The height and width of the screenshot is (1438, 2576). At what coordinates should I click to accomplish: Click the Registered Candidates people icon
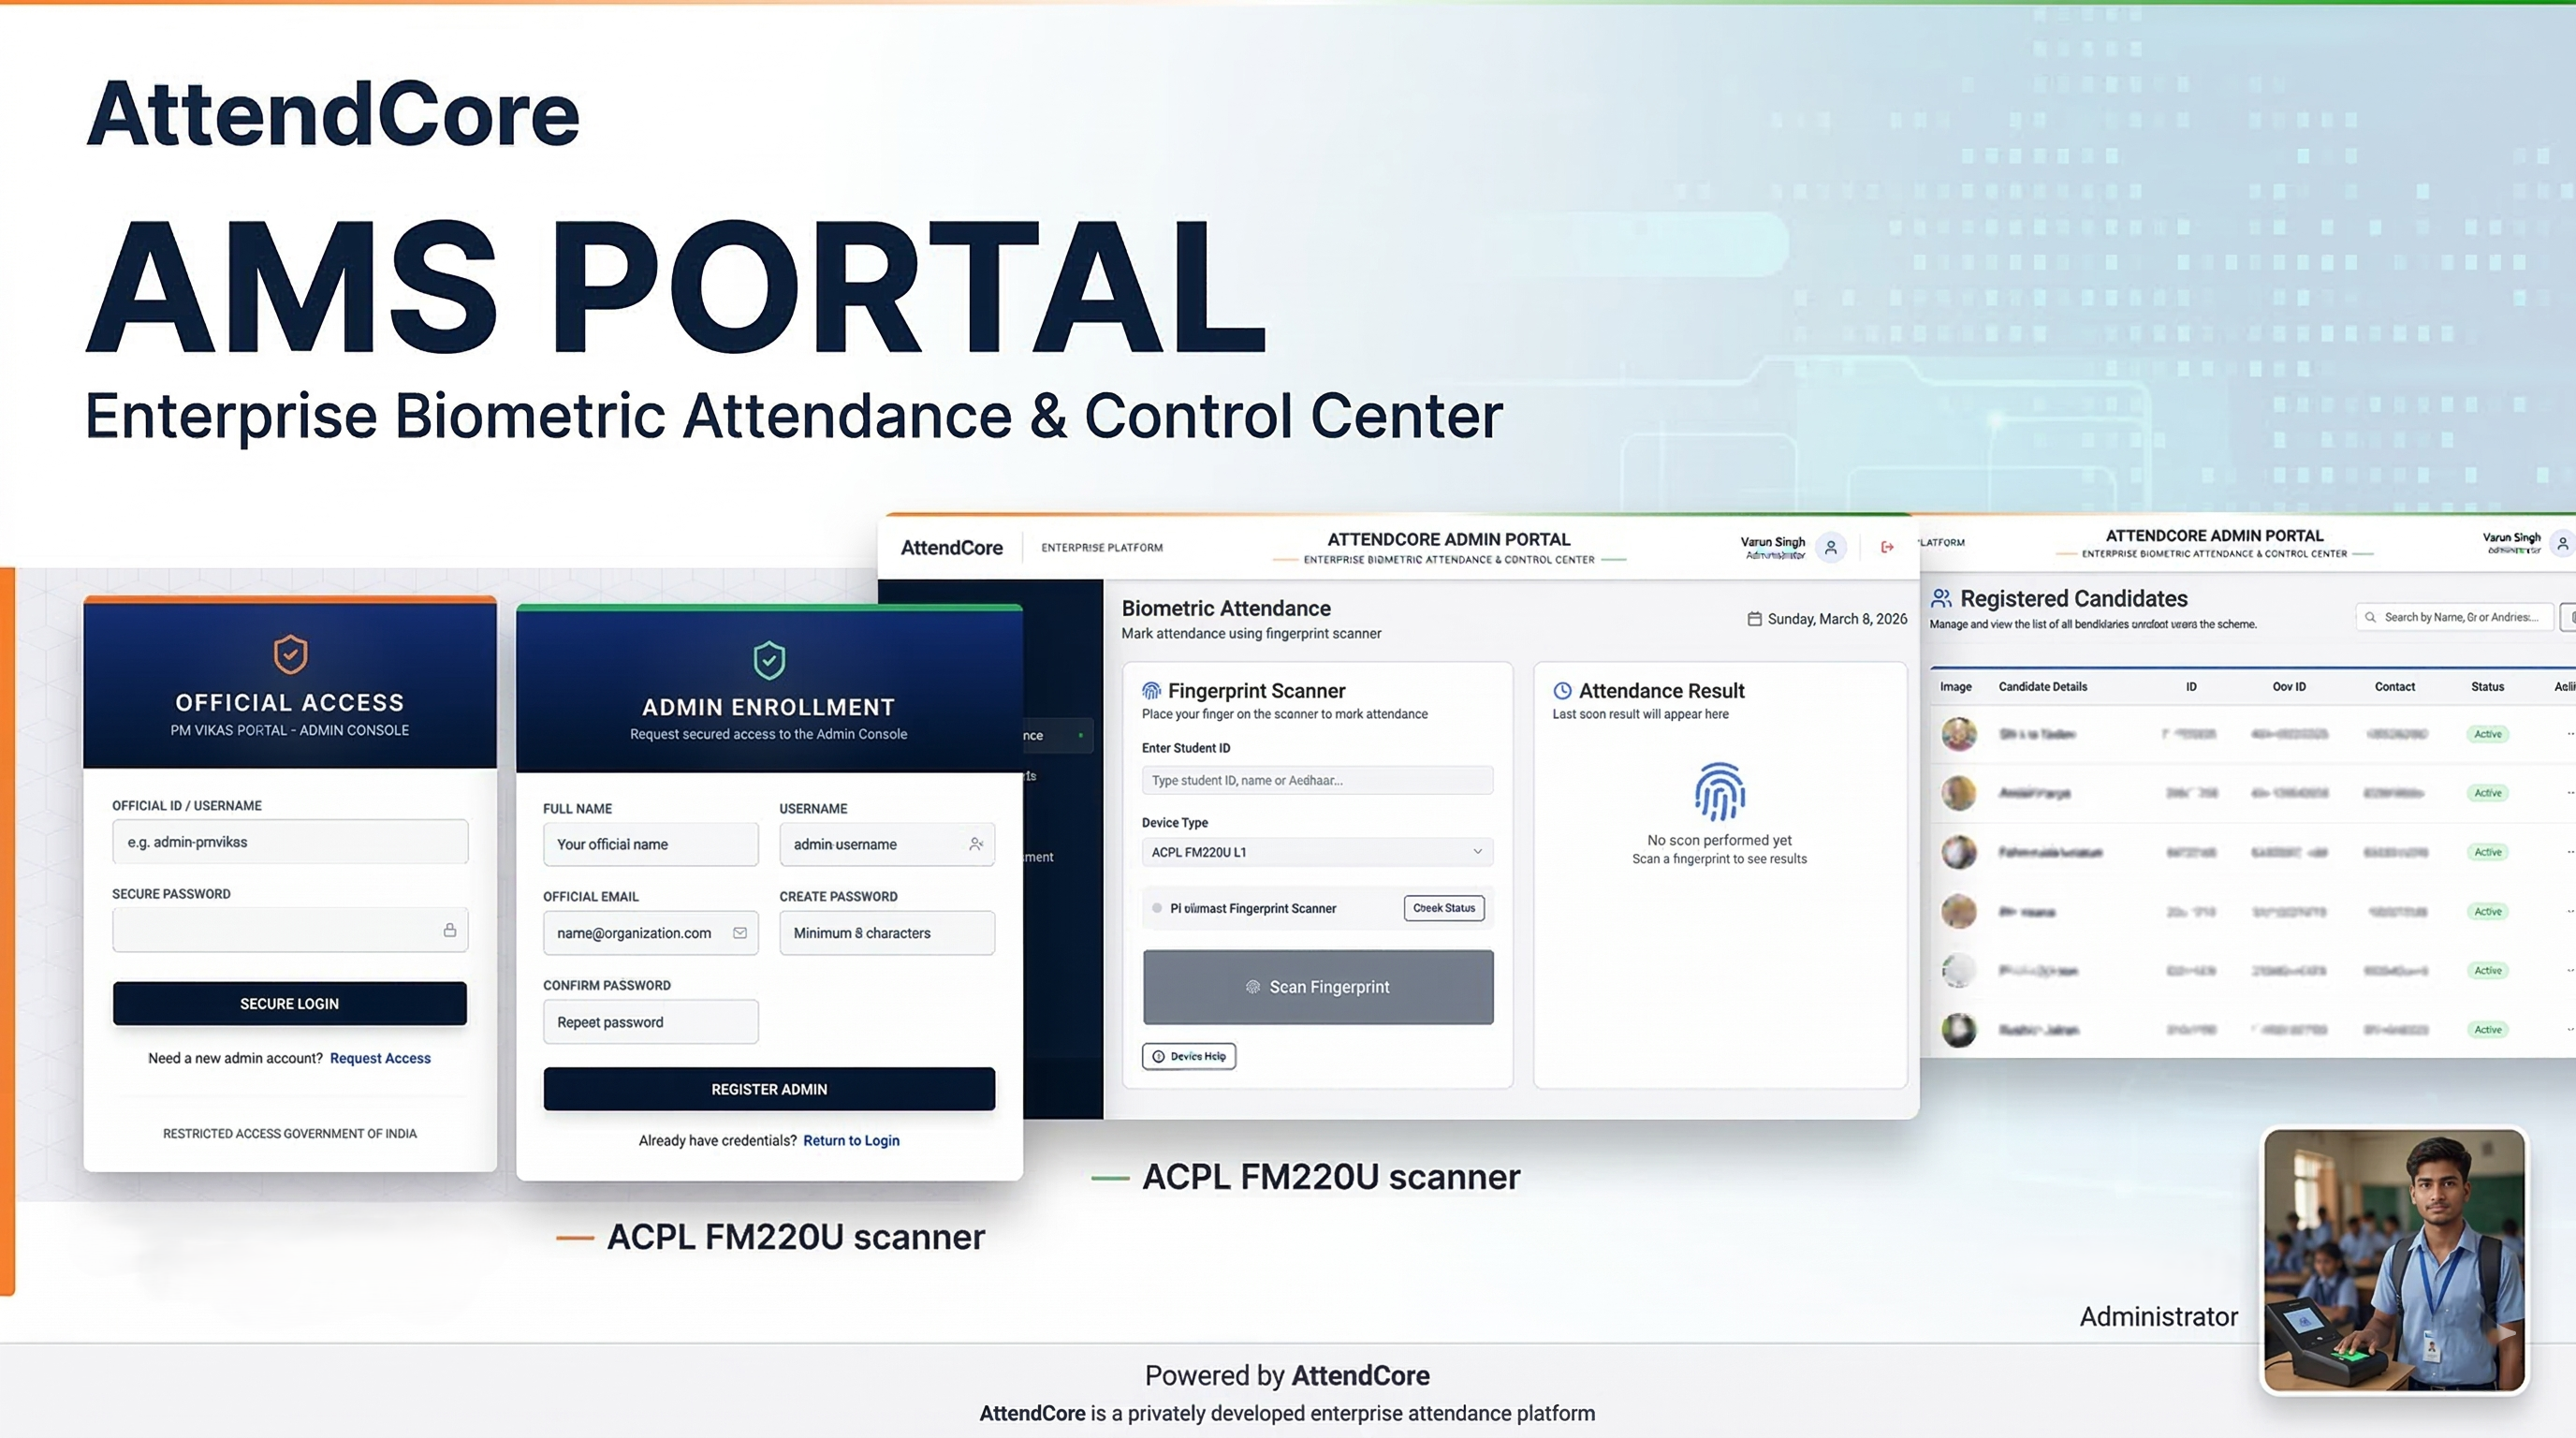pyautogui.click(x=1941, y=598)
